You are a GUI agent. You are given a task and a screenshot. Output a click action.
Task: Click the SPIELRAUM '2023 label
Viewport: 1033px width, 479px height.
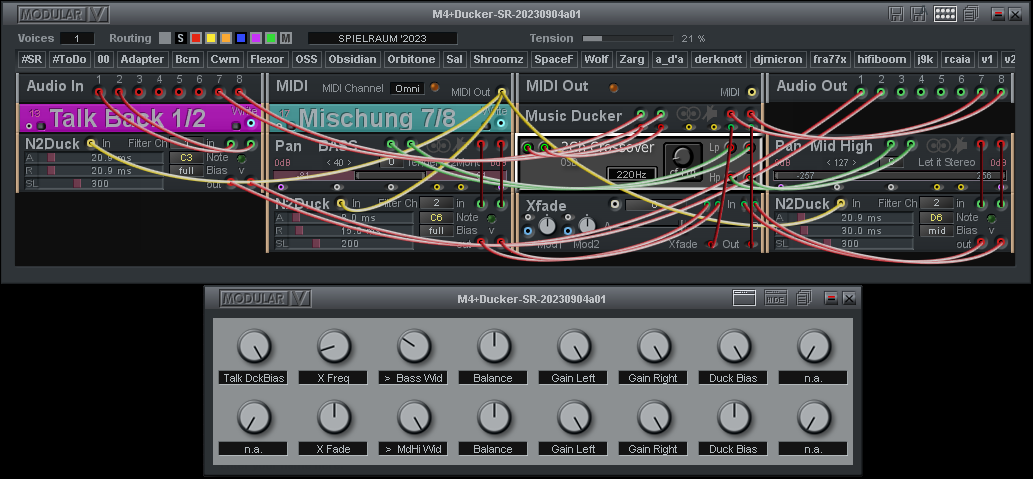click(x=382, y=38)
